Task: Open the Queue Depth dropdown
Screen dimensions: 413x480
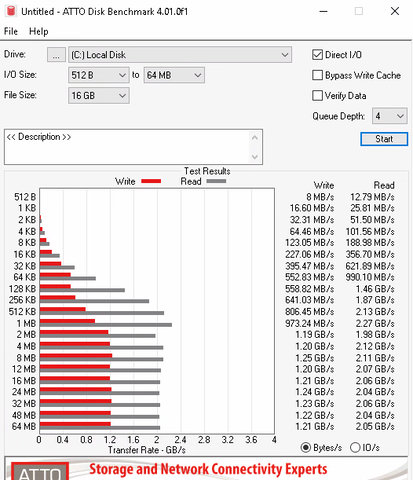Action: (x=390, y=116)
